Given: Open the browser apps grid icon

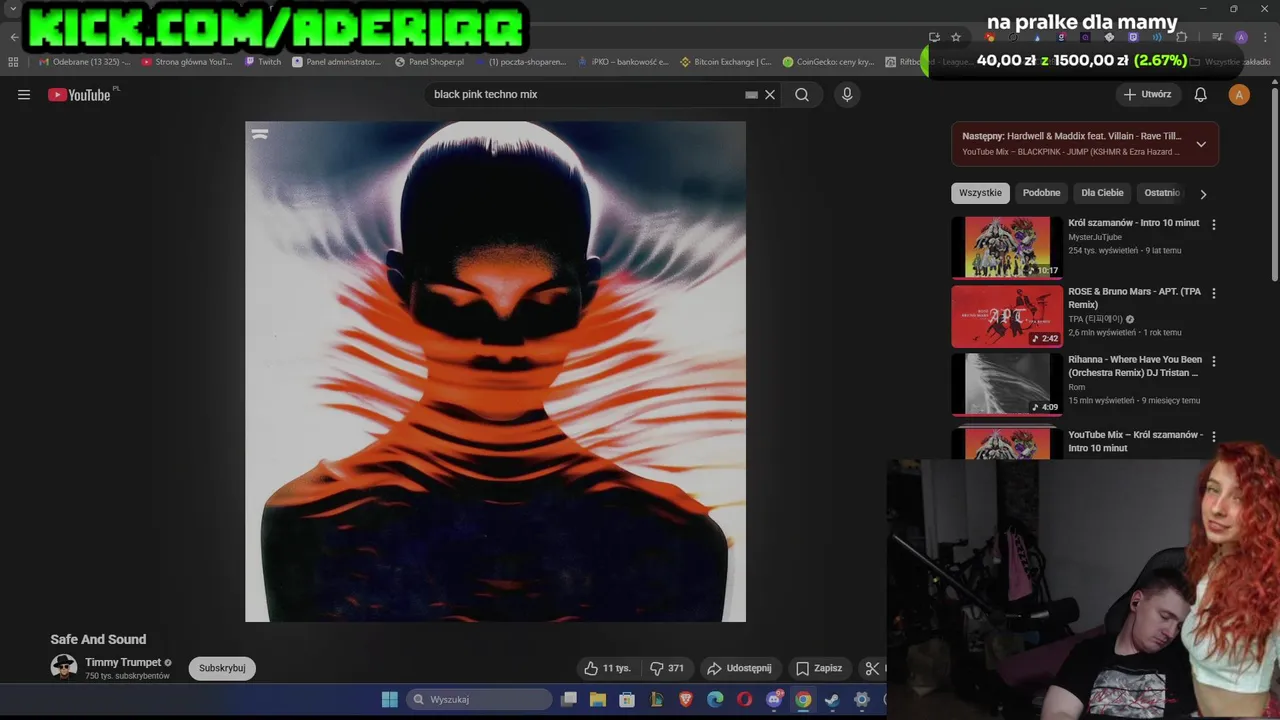Looking at the screenshot, I should point(13,62).
